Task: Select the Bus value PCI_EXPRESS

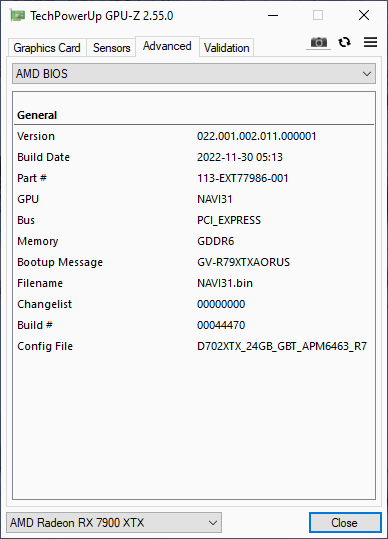Action: point(229,220)
